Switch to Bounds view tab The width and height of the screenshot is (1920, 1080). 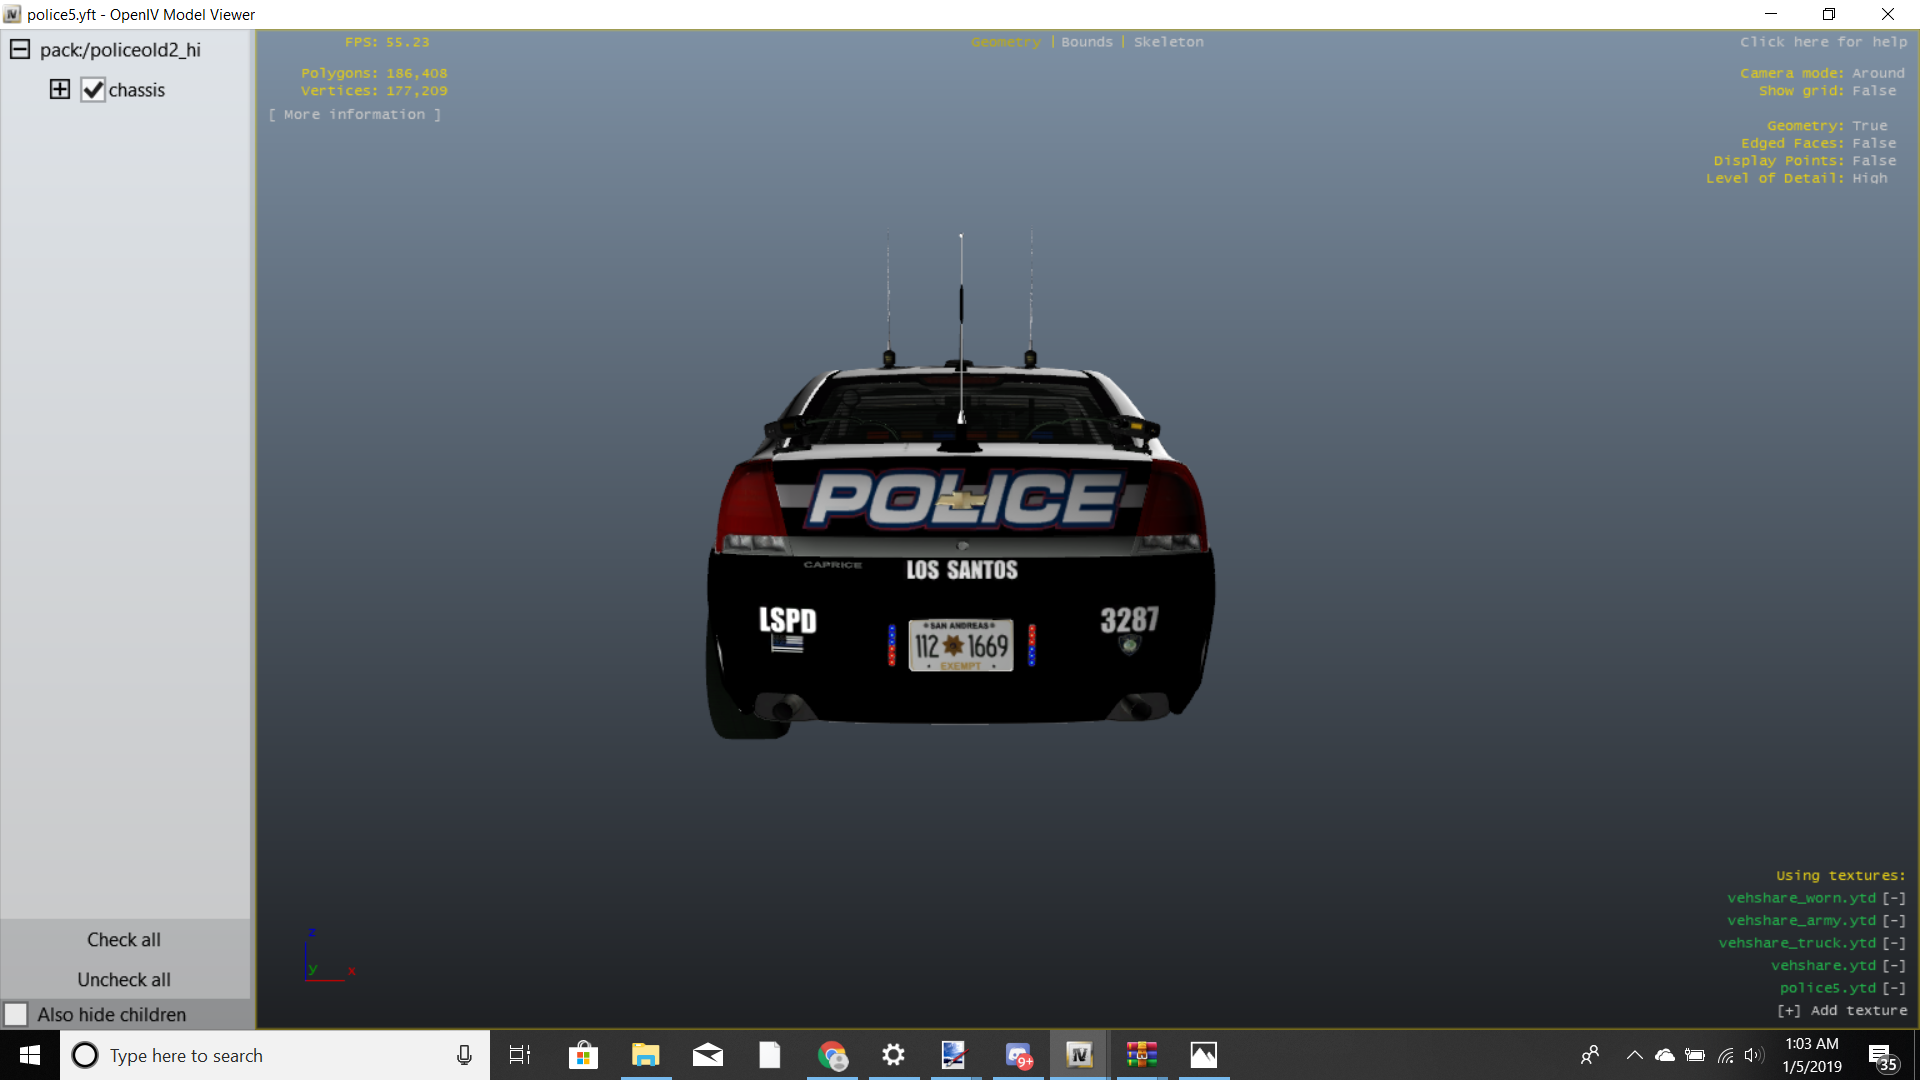1086,42
